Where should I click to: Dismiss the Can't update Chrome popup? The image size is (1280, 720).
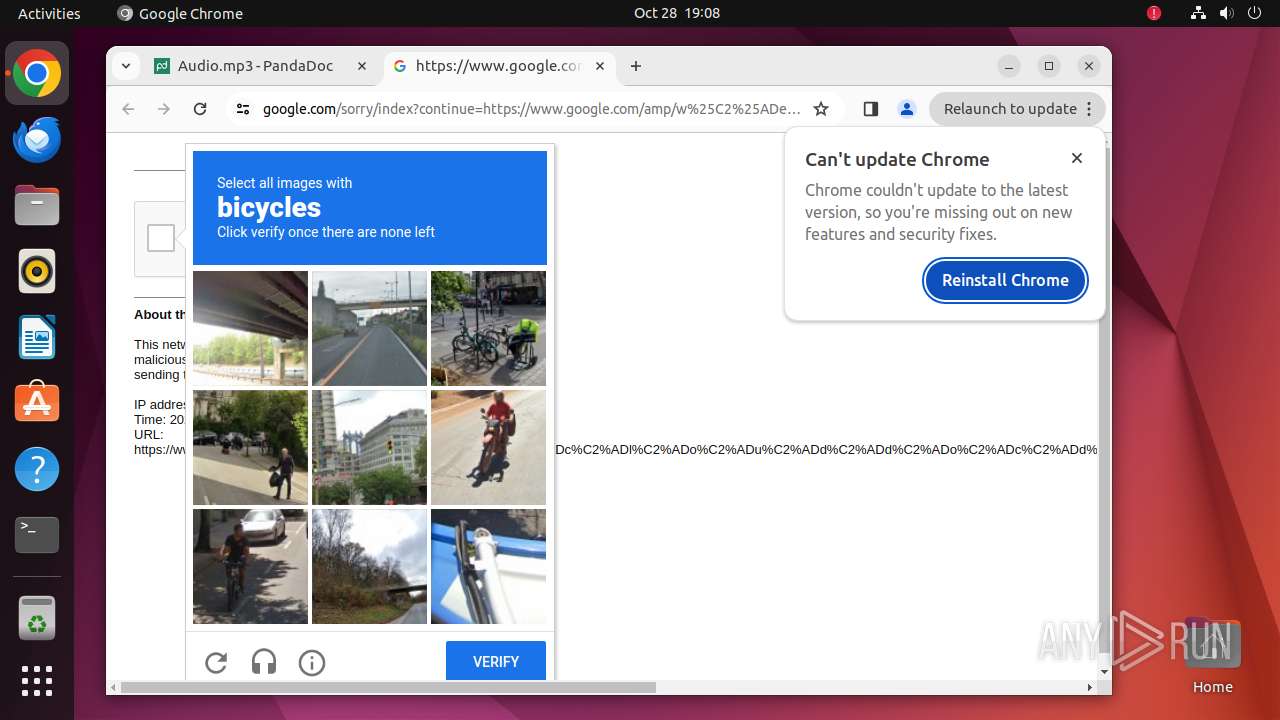click(1077, 158)
